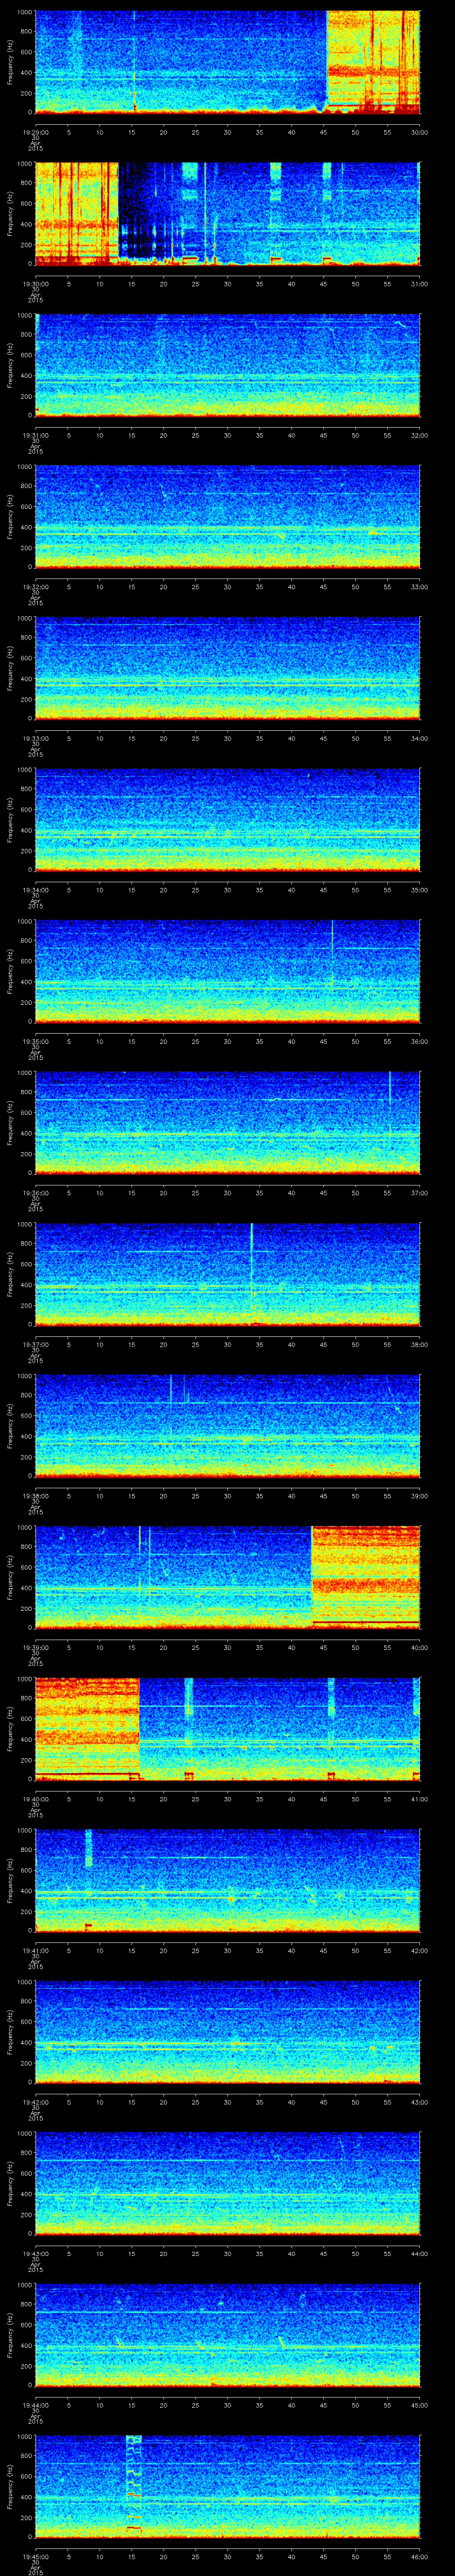Click the 31:00 end-of-axis time label
The width and height of the screenshot is (455, 2576).
(x=419, y=284)
